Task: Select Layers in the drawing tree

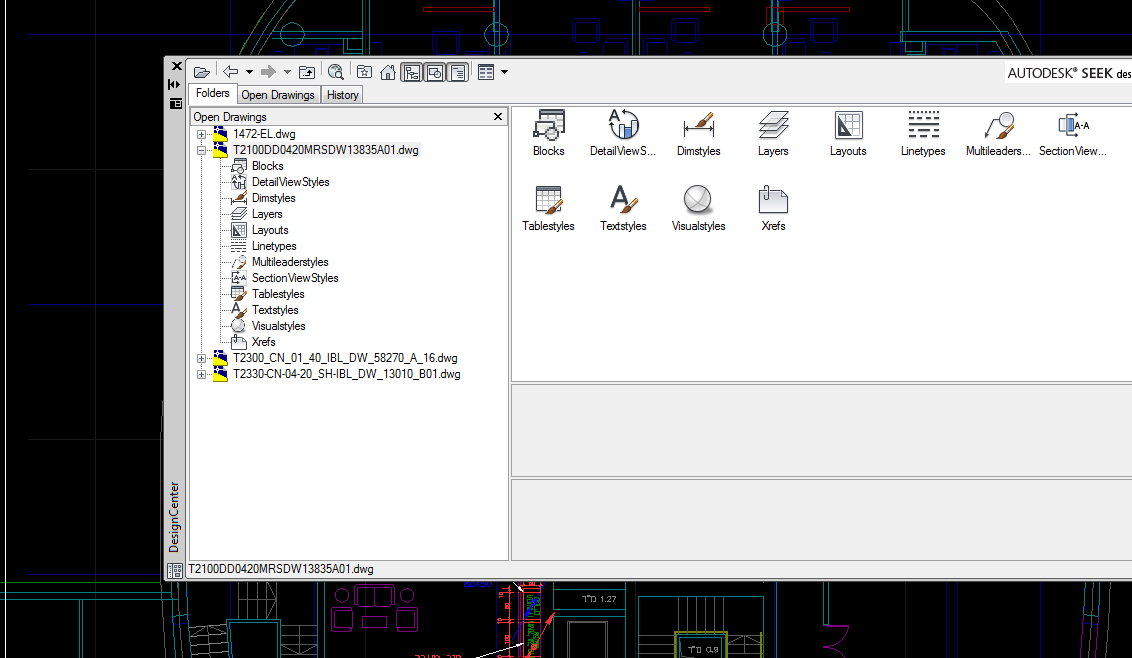Action: [x=267, y=214]
